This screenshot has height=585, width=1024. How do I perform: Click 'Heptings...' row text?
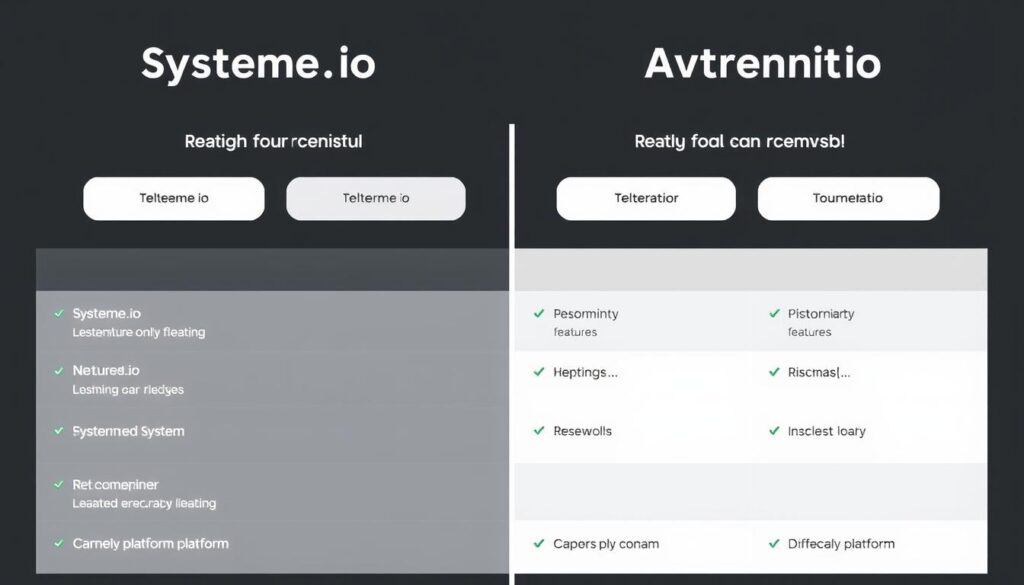pyautogui.click(x=585, y=373)
